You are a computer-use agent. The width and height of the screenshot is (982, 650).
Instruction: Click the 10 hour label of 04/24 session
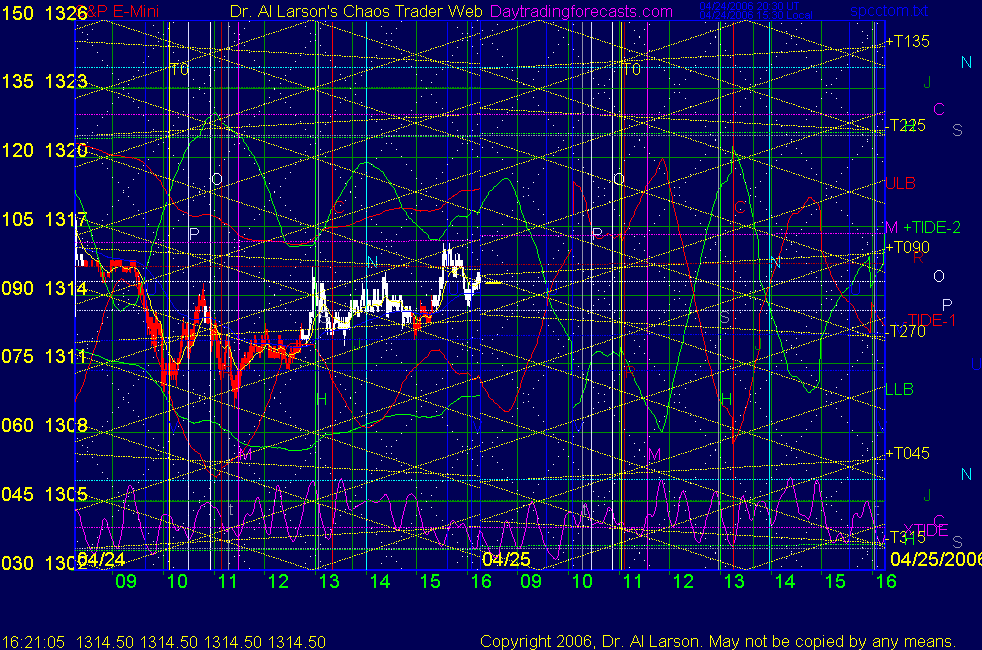[x=177, y=581]
